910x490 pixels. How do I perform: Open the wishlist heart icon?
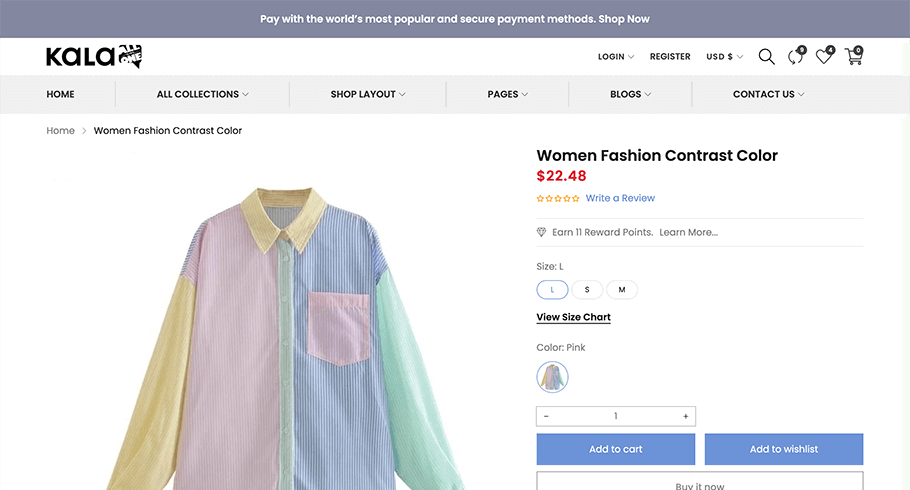coord(825,56)
